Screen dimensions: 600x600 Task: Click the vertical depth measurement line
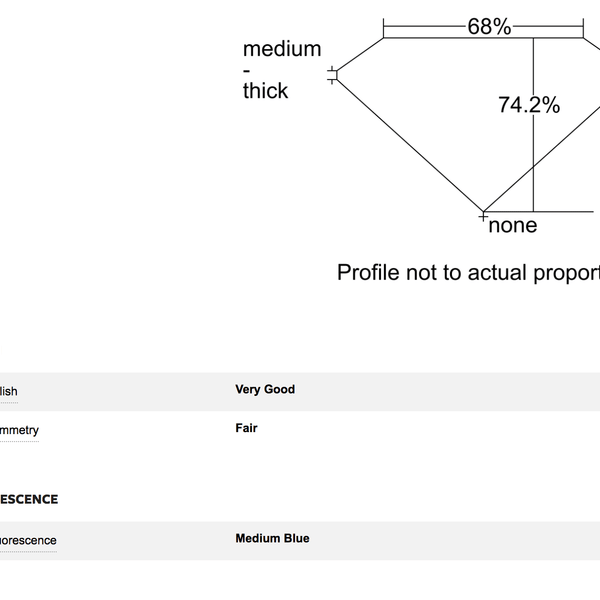tap(533, 161)
